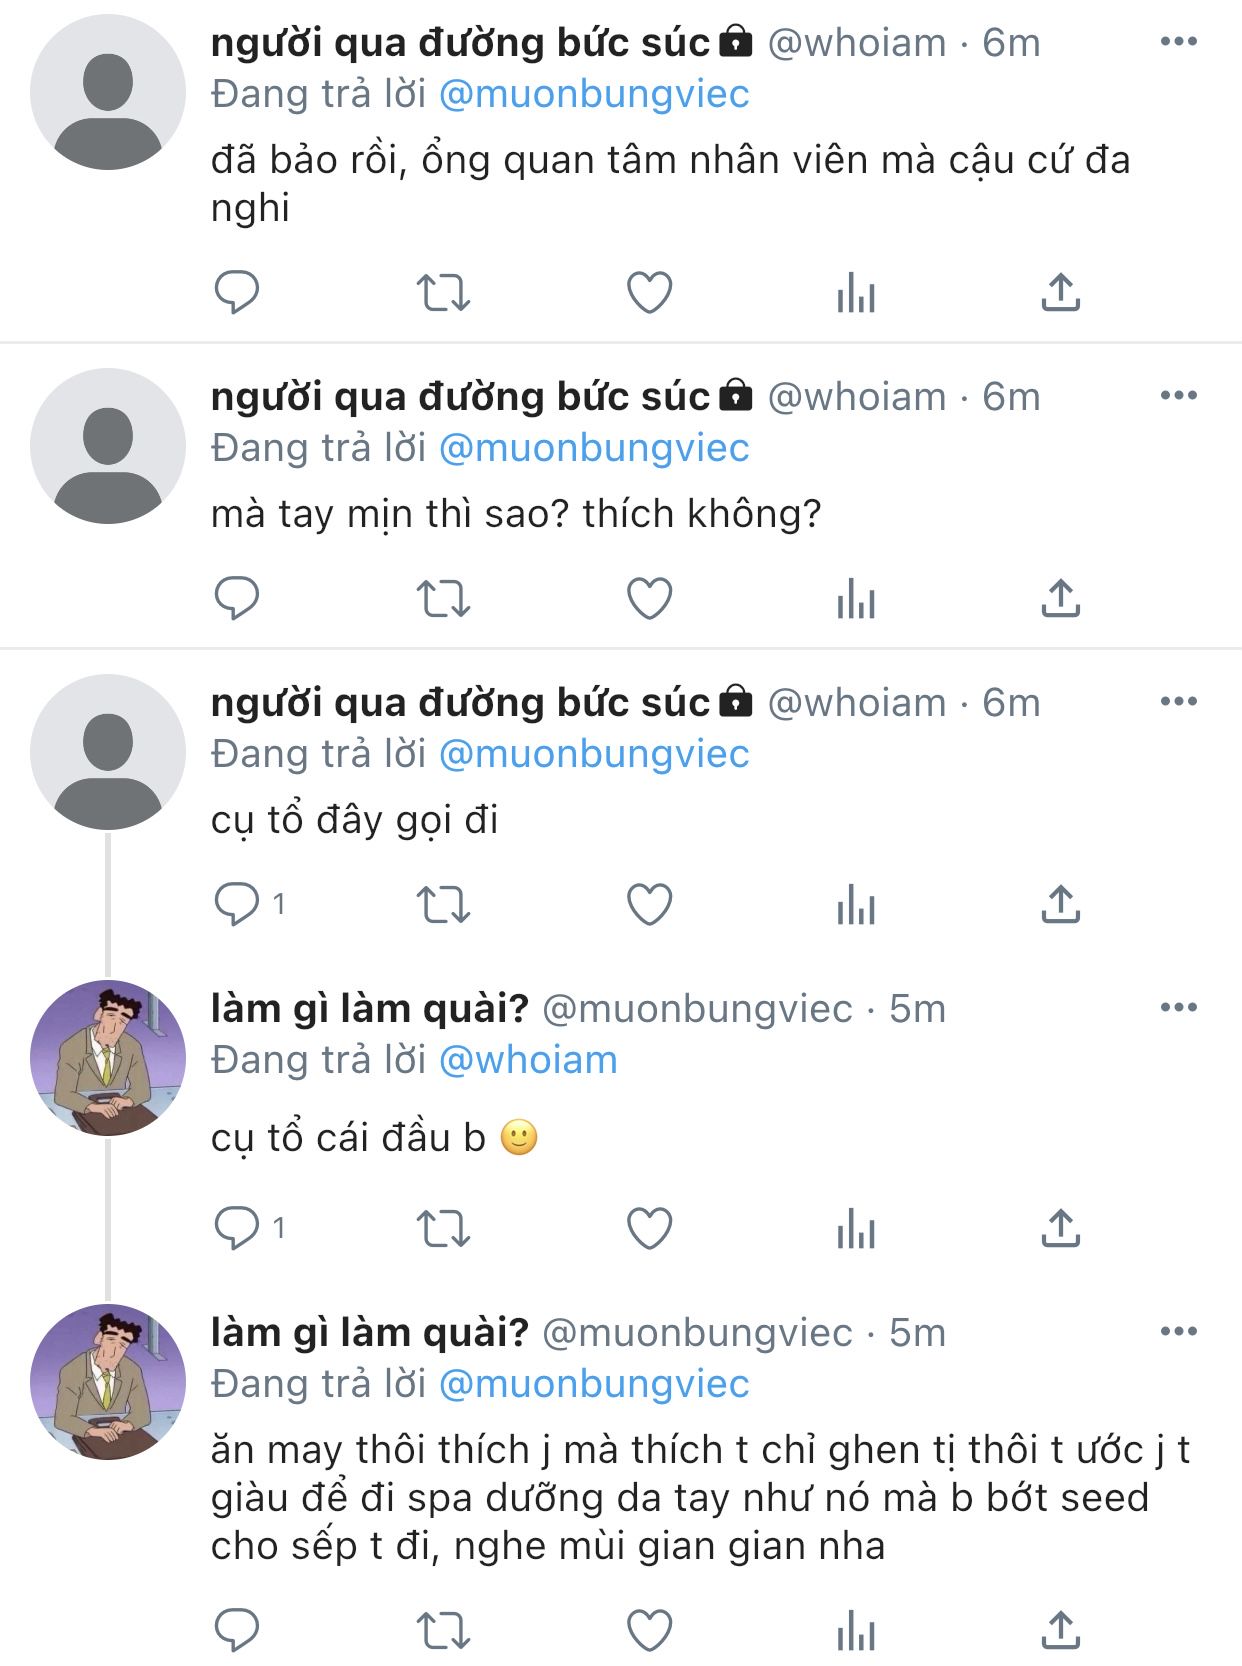Open the gray default avatar on first tweet
Viewport: 1242px width, 1666px height.
[x=108, y=92]
